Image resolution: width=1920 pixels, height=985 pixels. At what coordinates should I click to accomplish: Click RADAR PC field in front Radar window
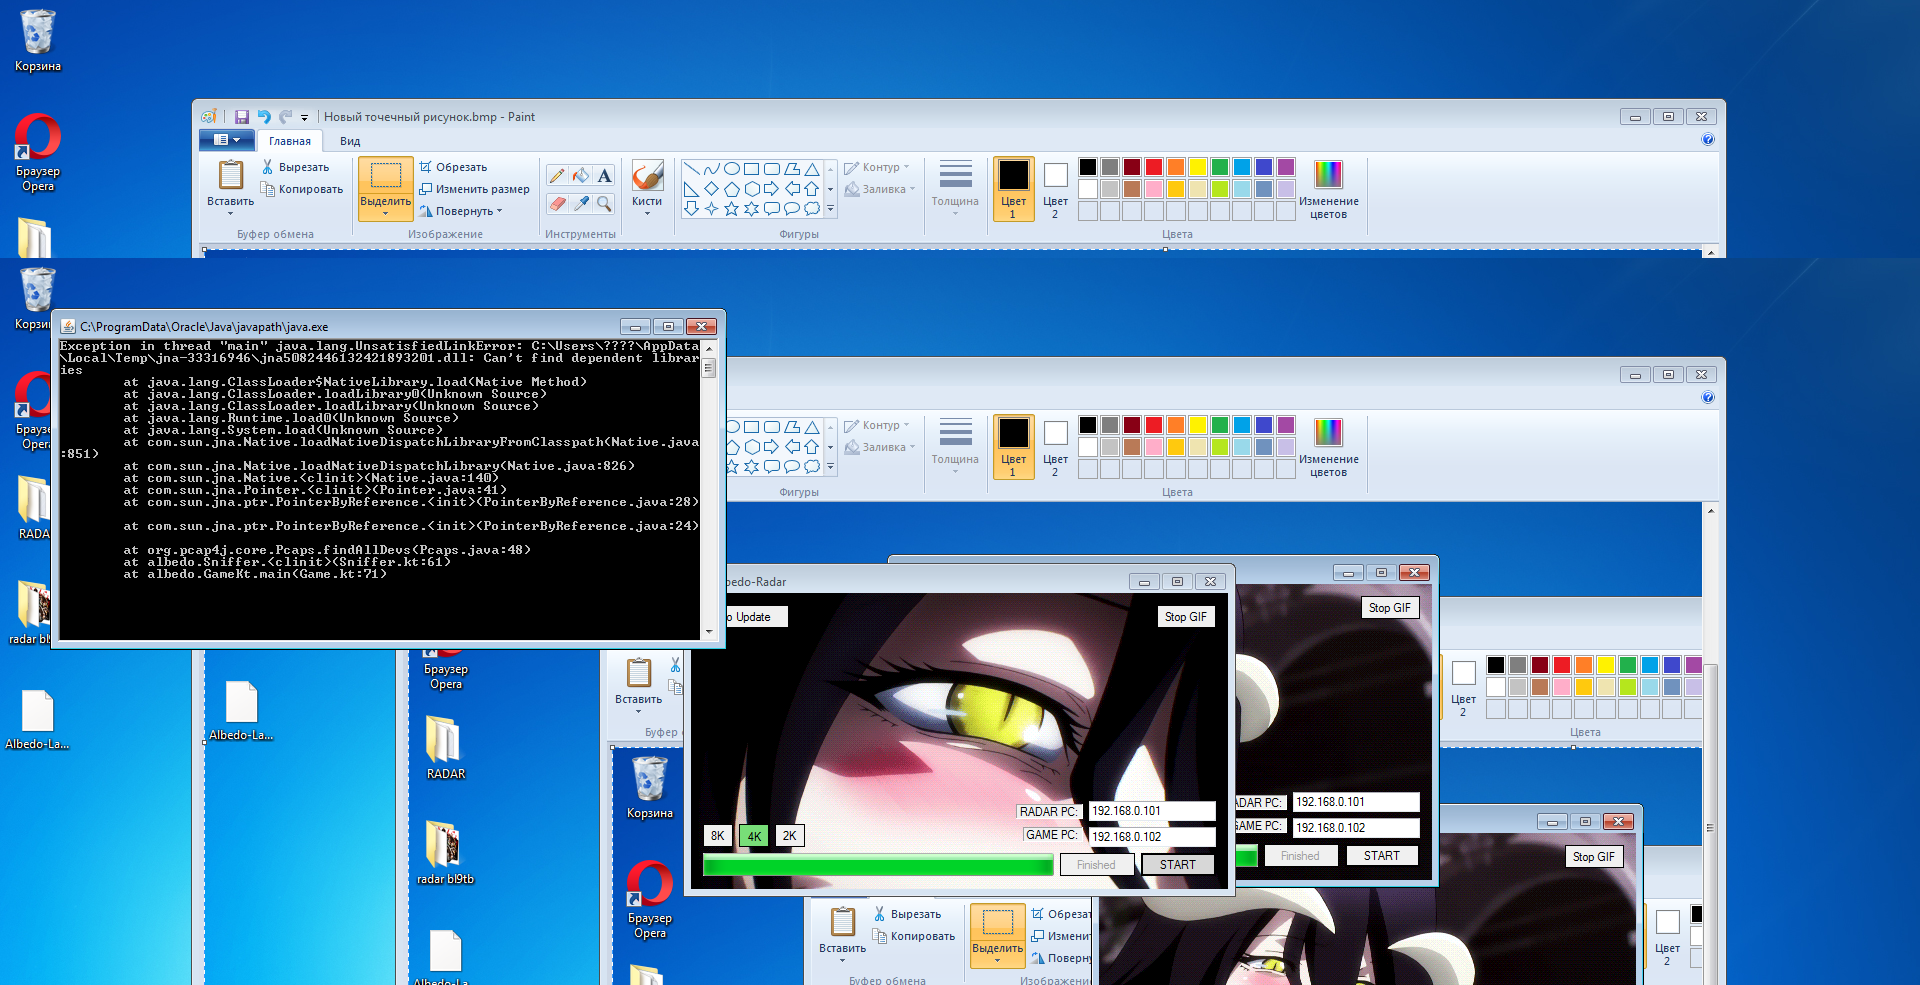[1151, 811]
